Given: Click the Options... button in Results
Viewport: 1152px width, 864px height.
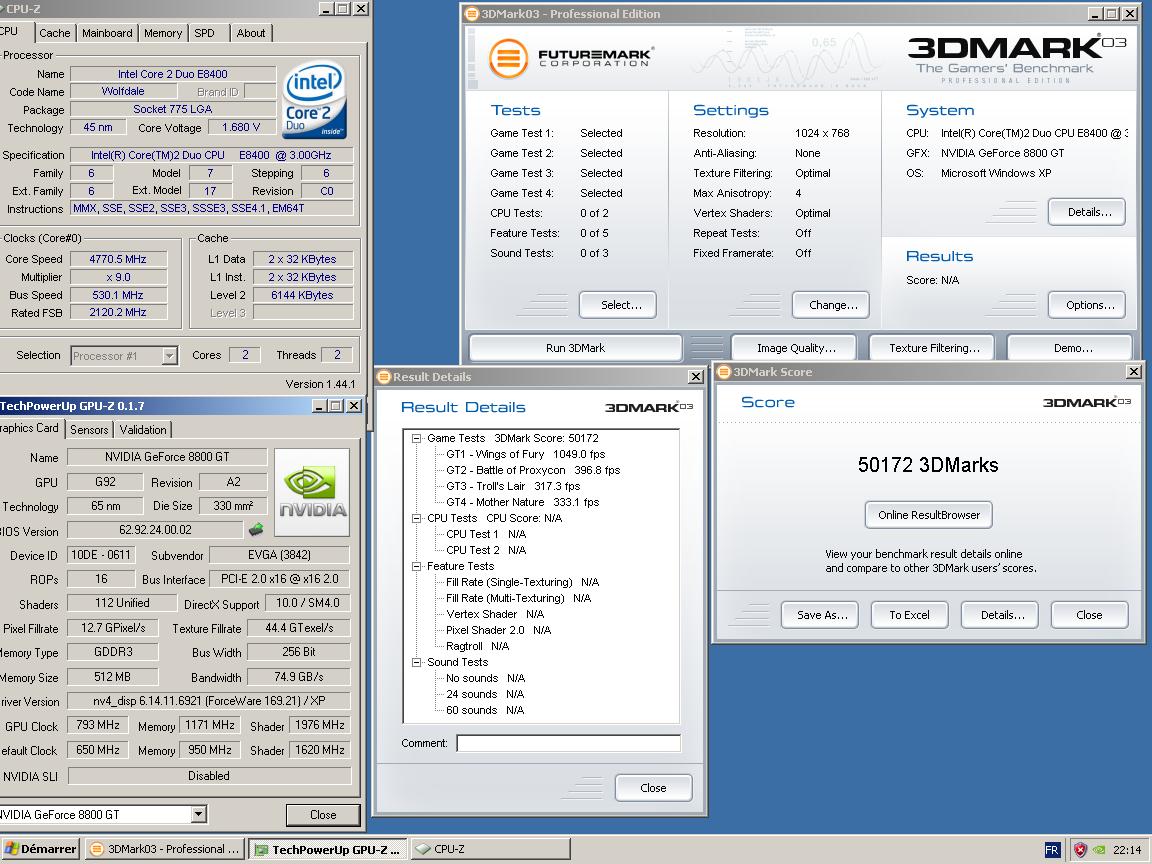Looking at the screenshot, I should 1087,305.
